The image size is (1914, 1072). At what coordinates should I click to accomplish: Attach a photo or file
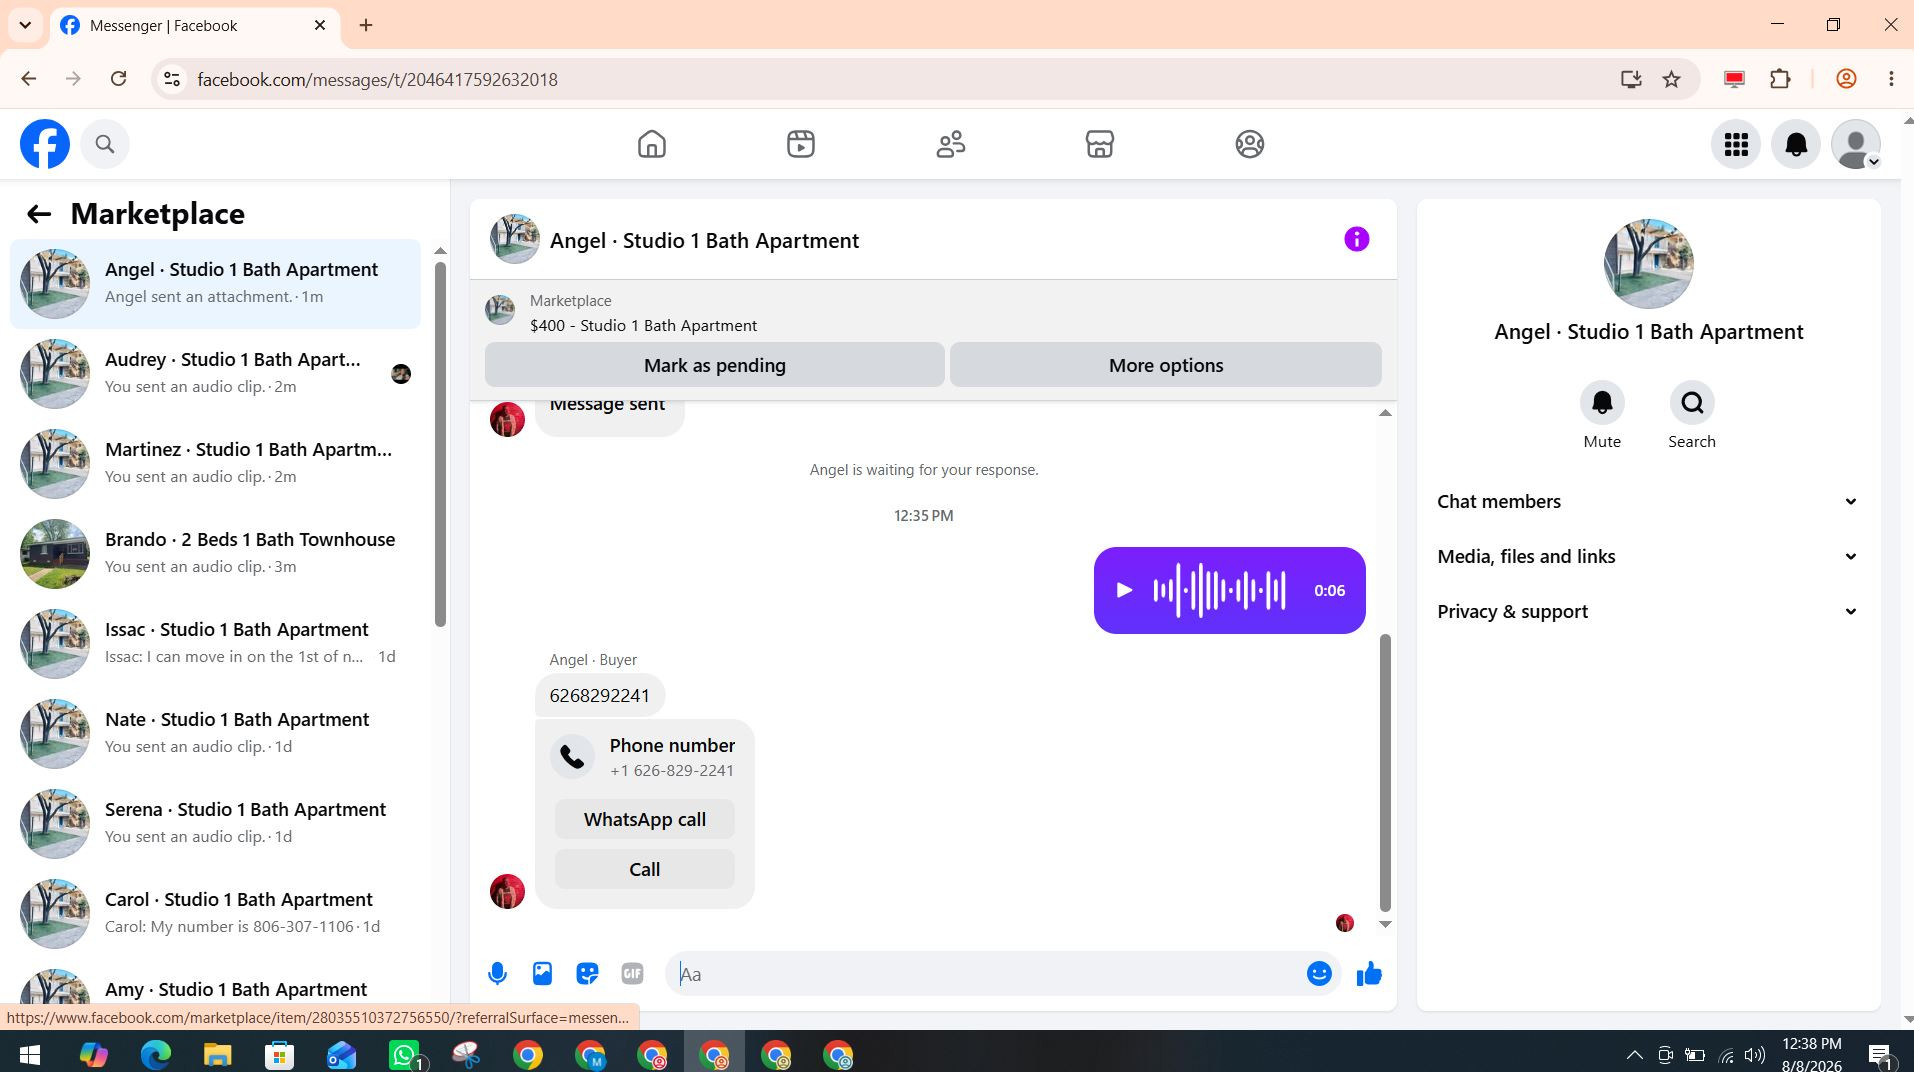542,974
